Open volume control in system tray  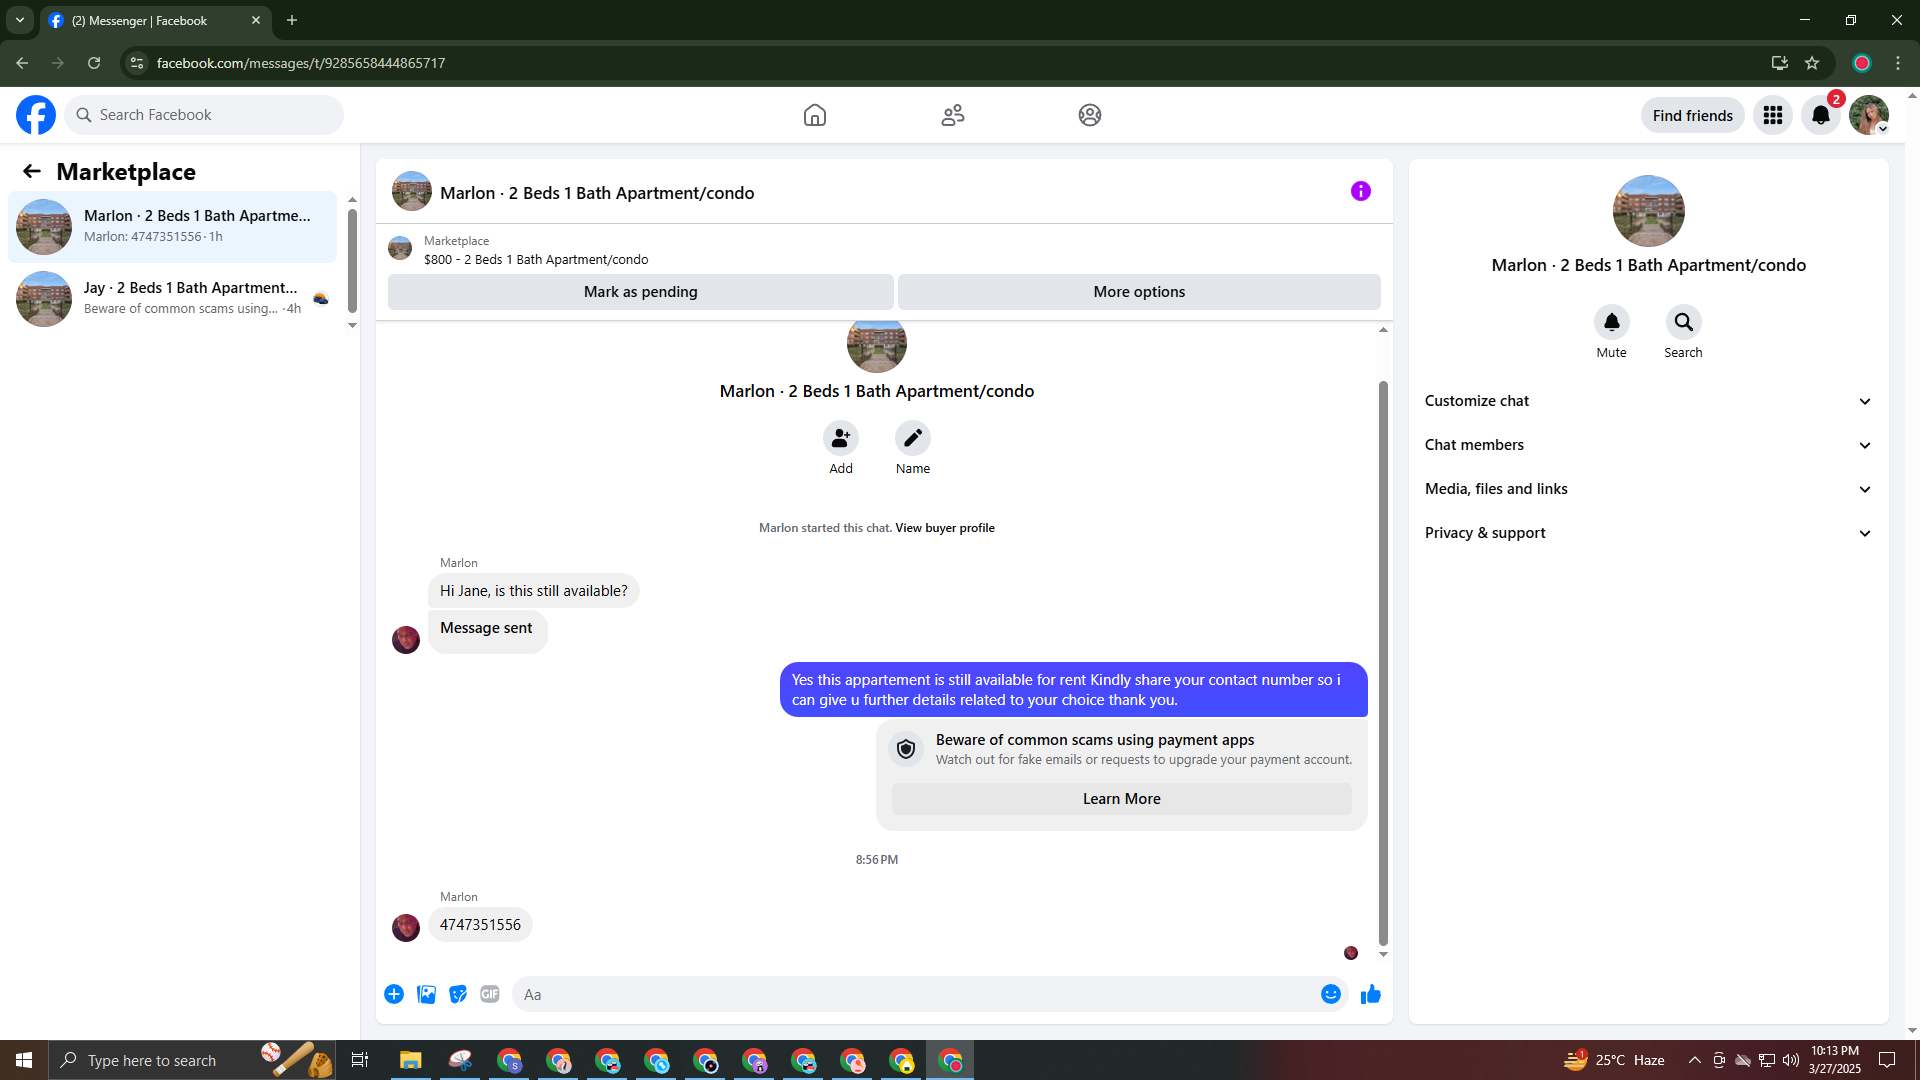pos(1791,1060)
